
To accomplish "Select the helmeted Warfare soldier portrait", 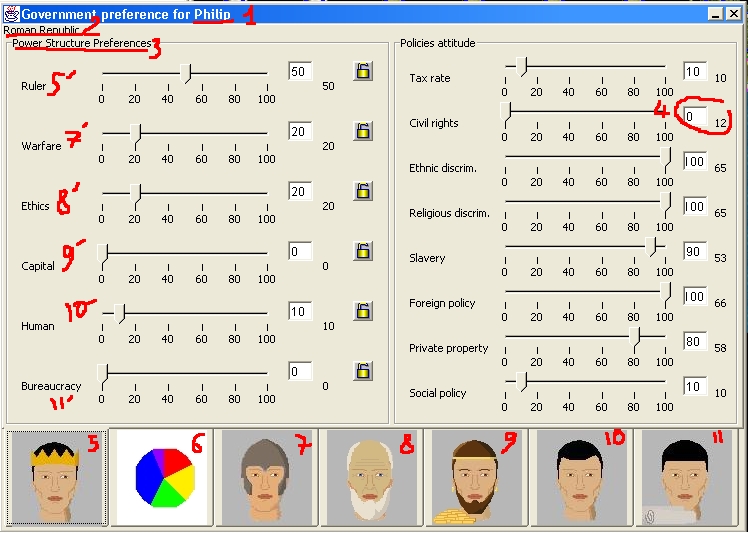I will point(266,478).
